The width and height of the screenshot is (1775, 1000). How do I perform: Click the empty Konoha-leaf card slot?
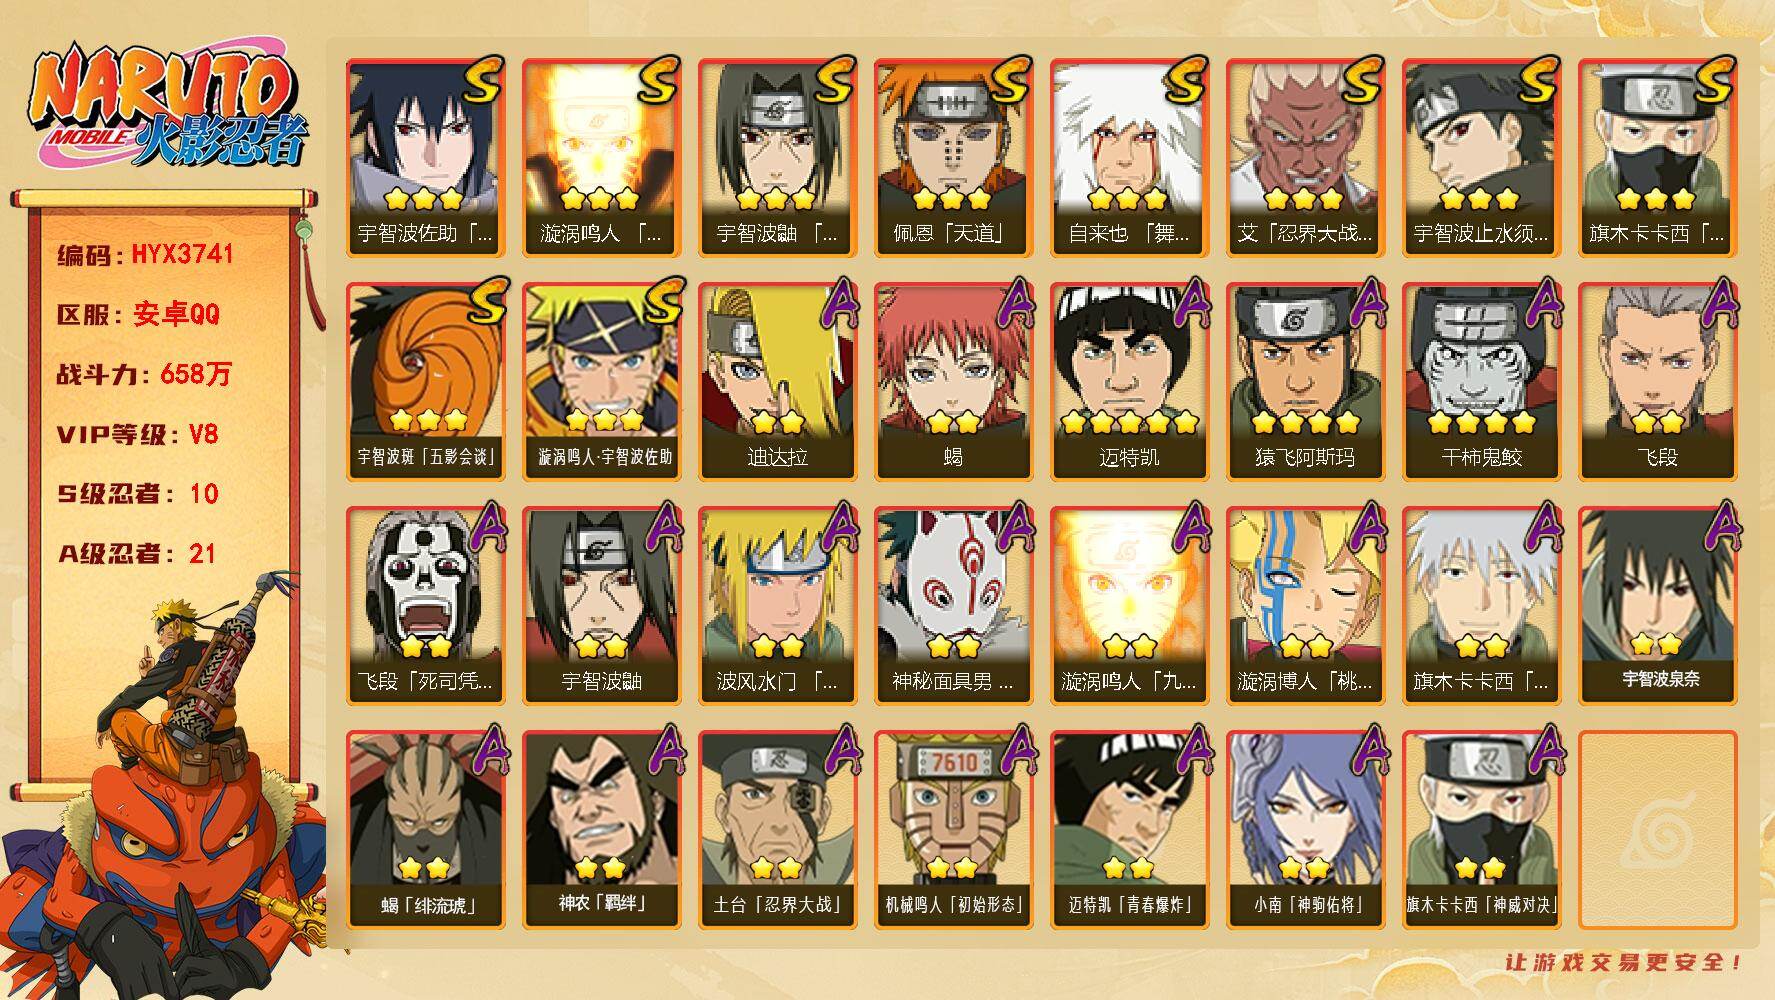click(x=1658, y=829)
